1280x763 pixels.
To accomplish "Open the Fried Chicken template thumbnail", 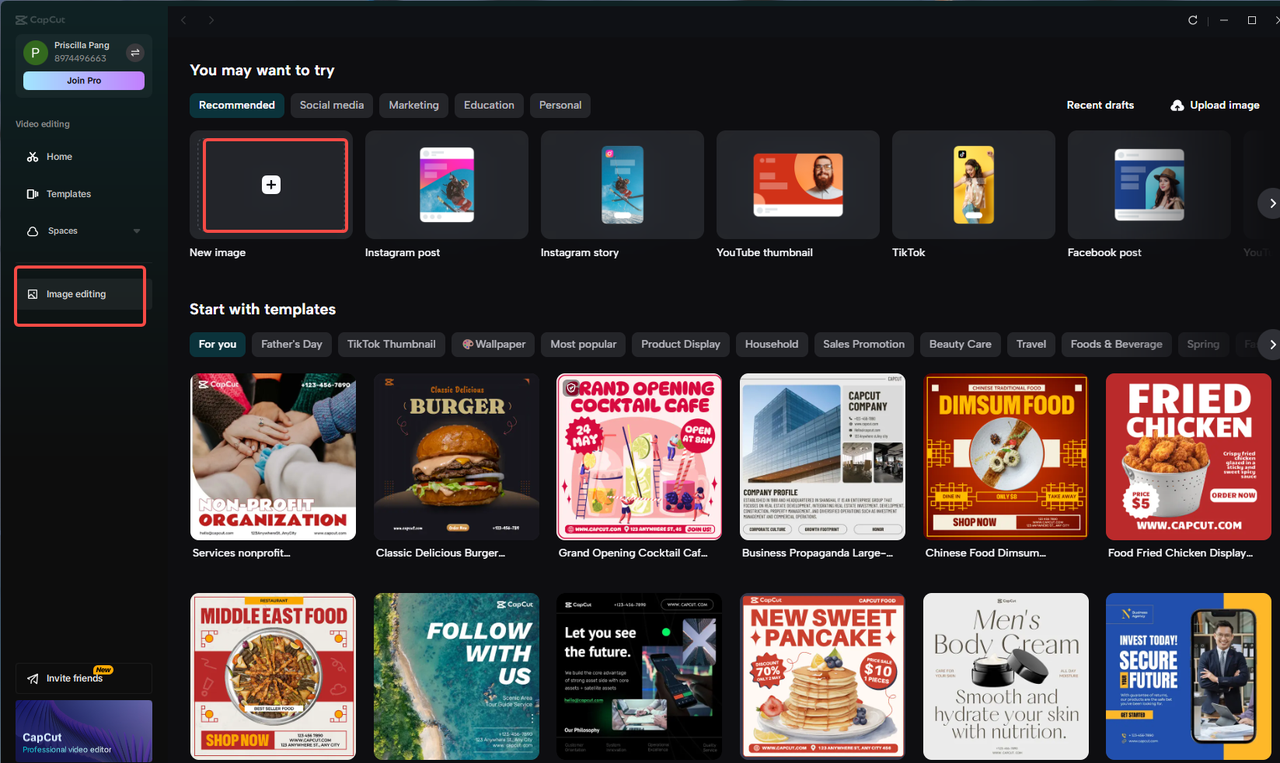I will [1188, 456].
